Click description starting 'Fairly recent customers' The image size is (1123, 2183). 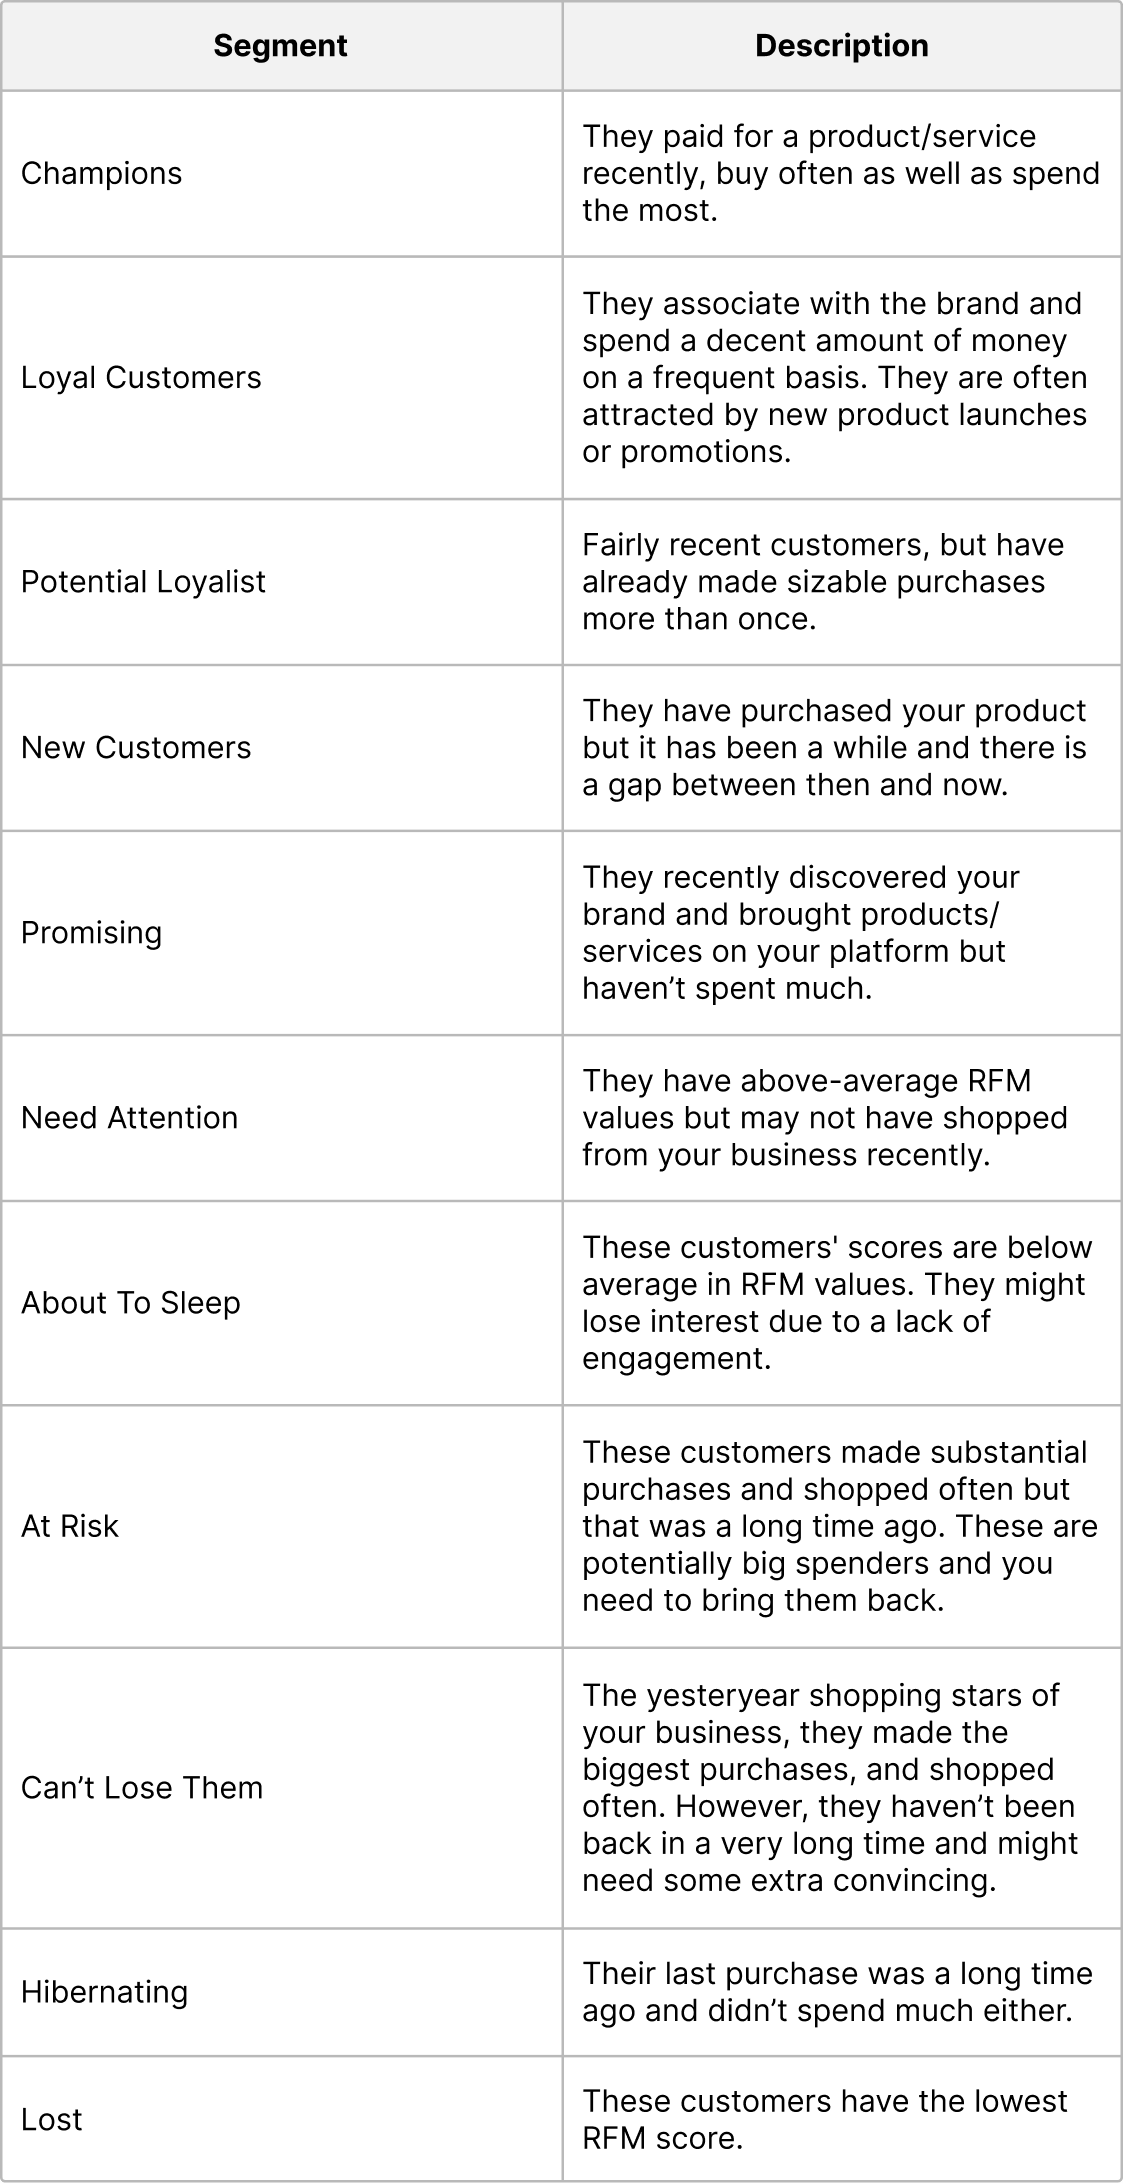(822, 582)
